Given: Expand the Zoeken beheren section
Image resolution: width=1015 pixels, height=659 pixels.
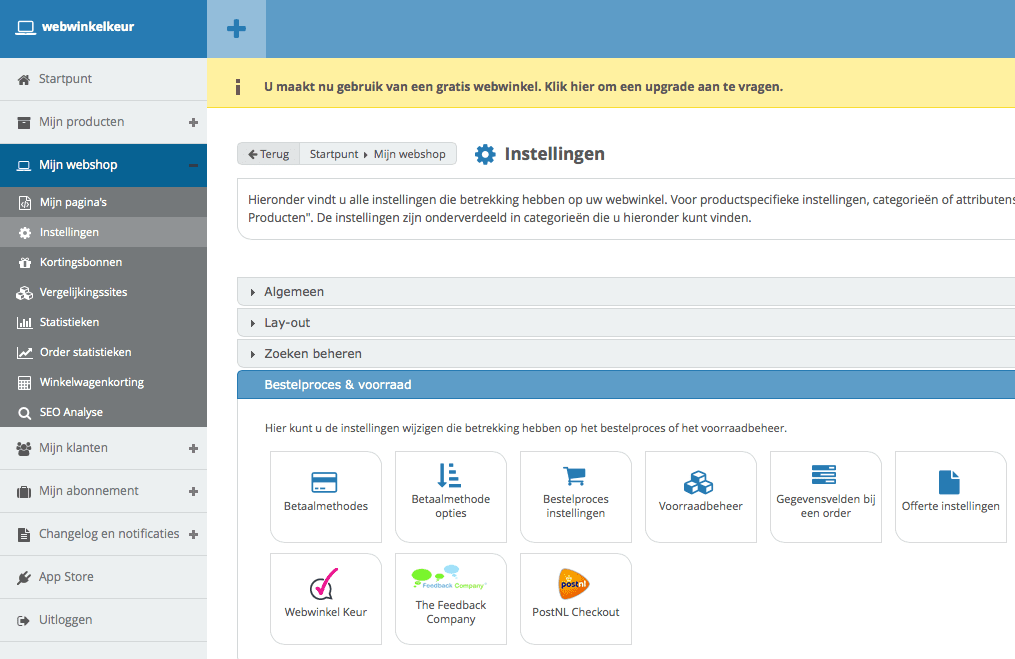Looking at the screenshot, I should (x=312, y=354).
